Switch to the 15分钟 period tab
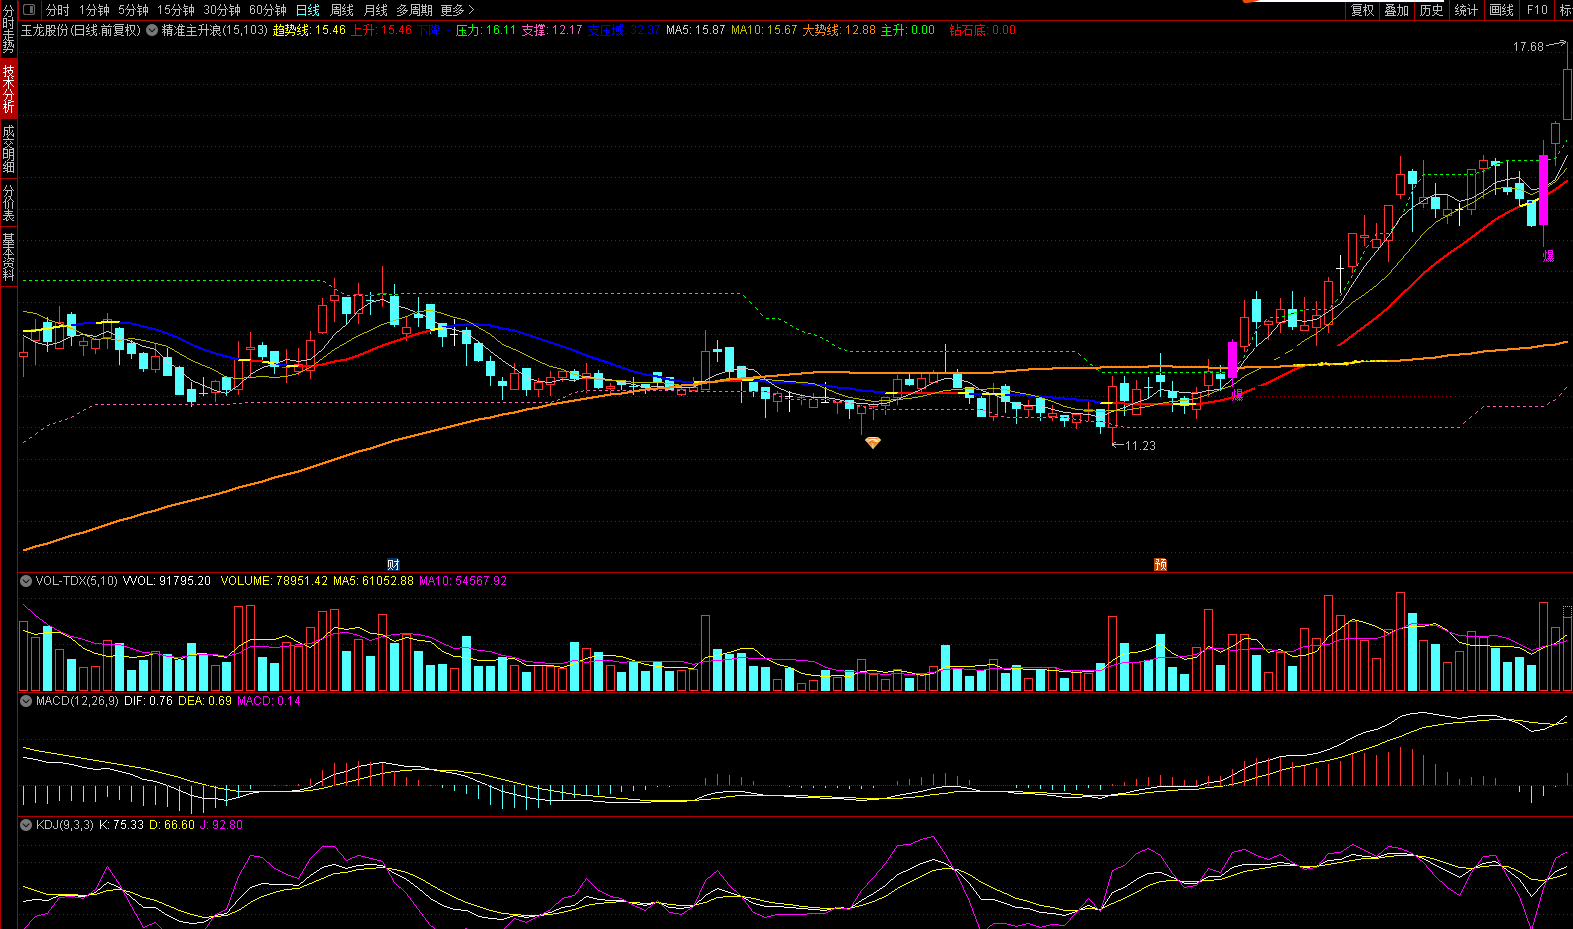 click(176, 10)
